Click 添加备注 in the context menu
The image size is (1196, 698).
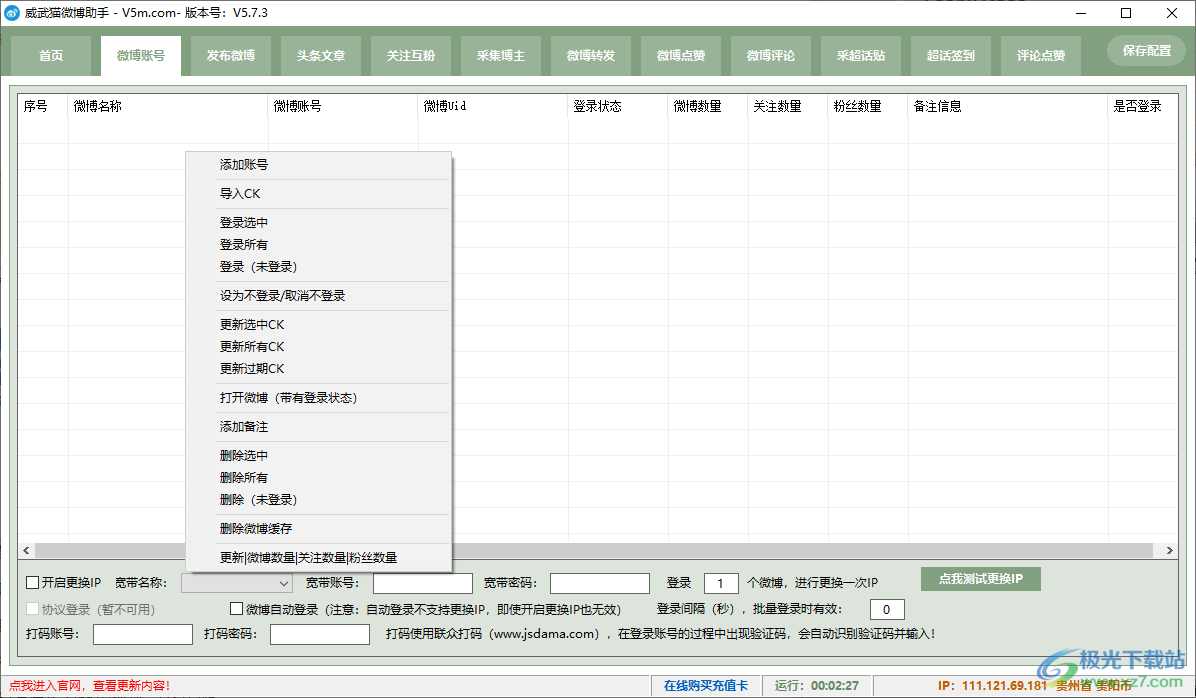318,427
